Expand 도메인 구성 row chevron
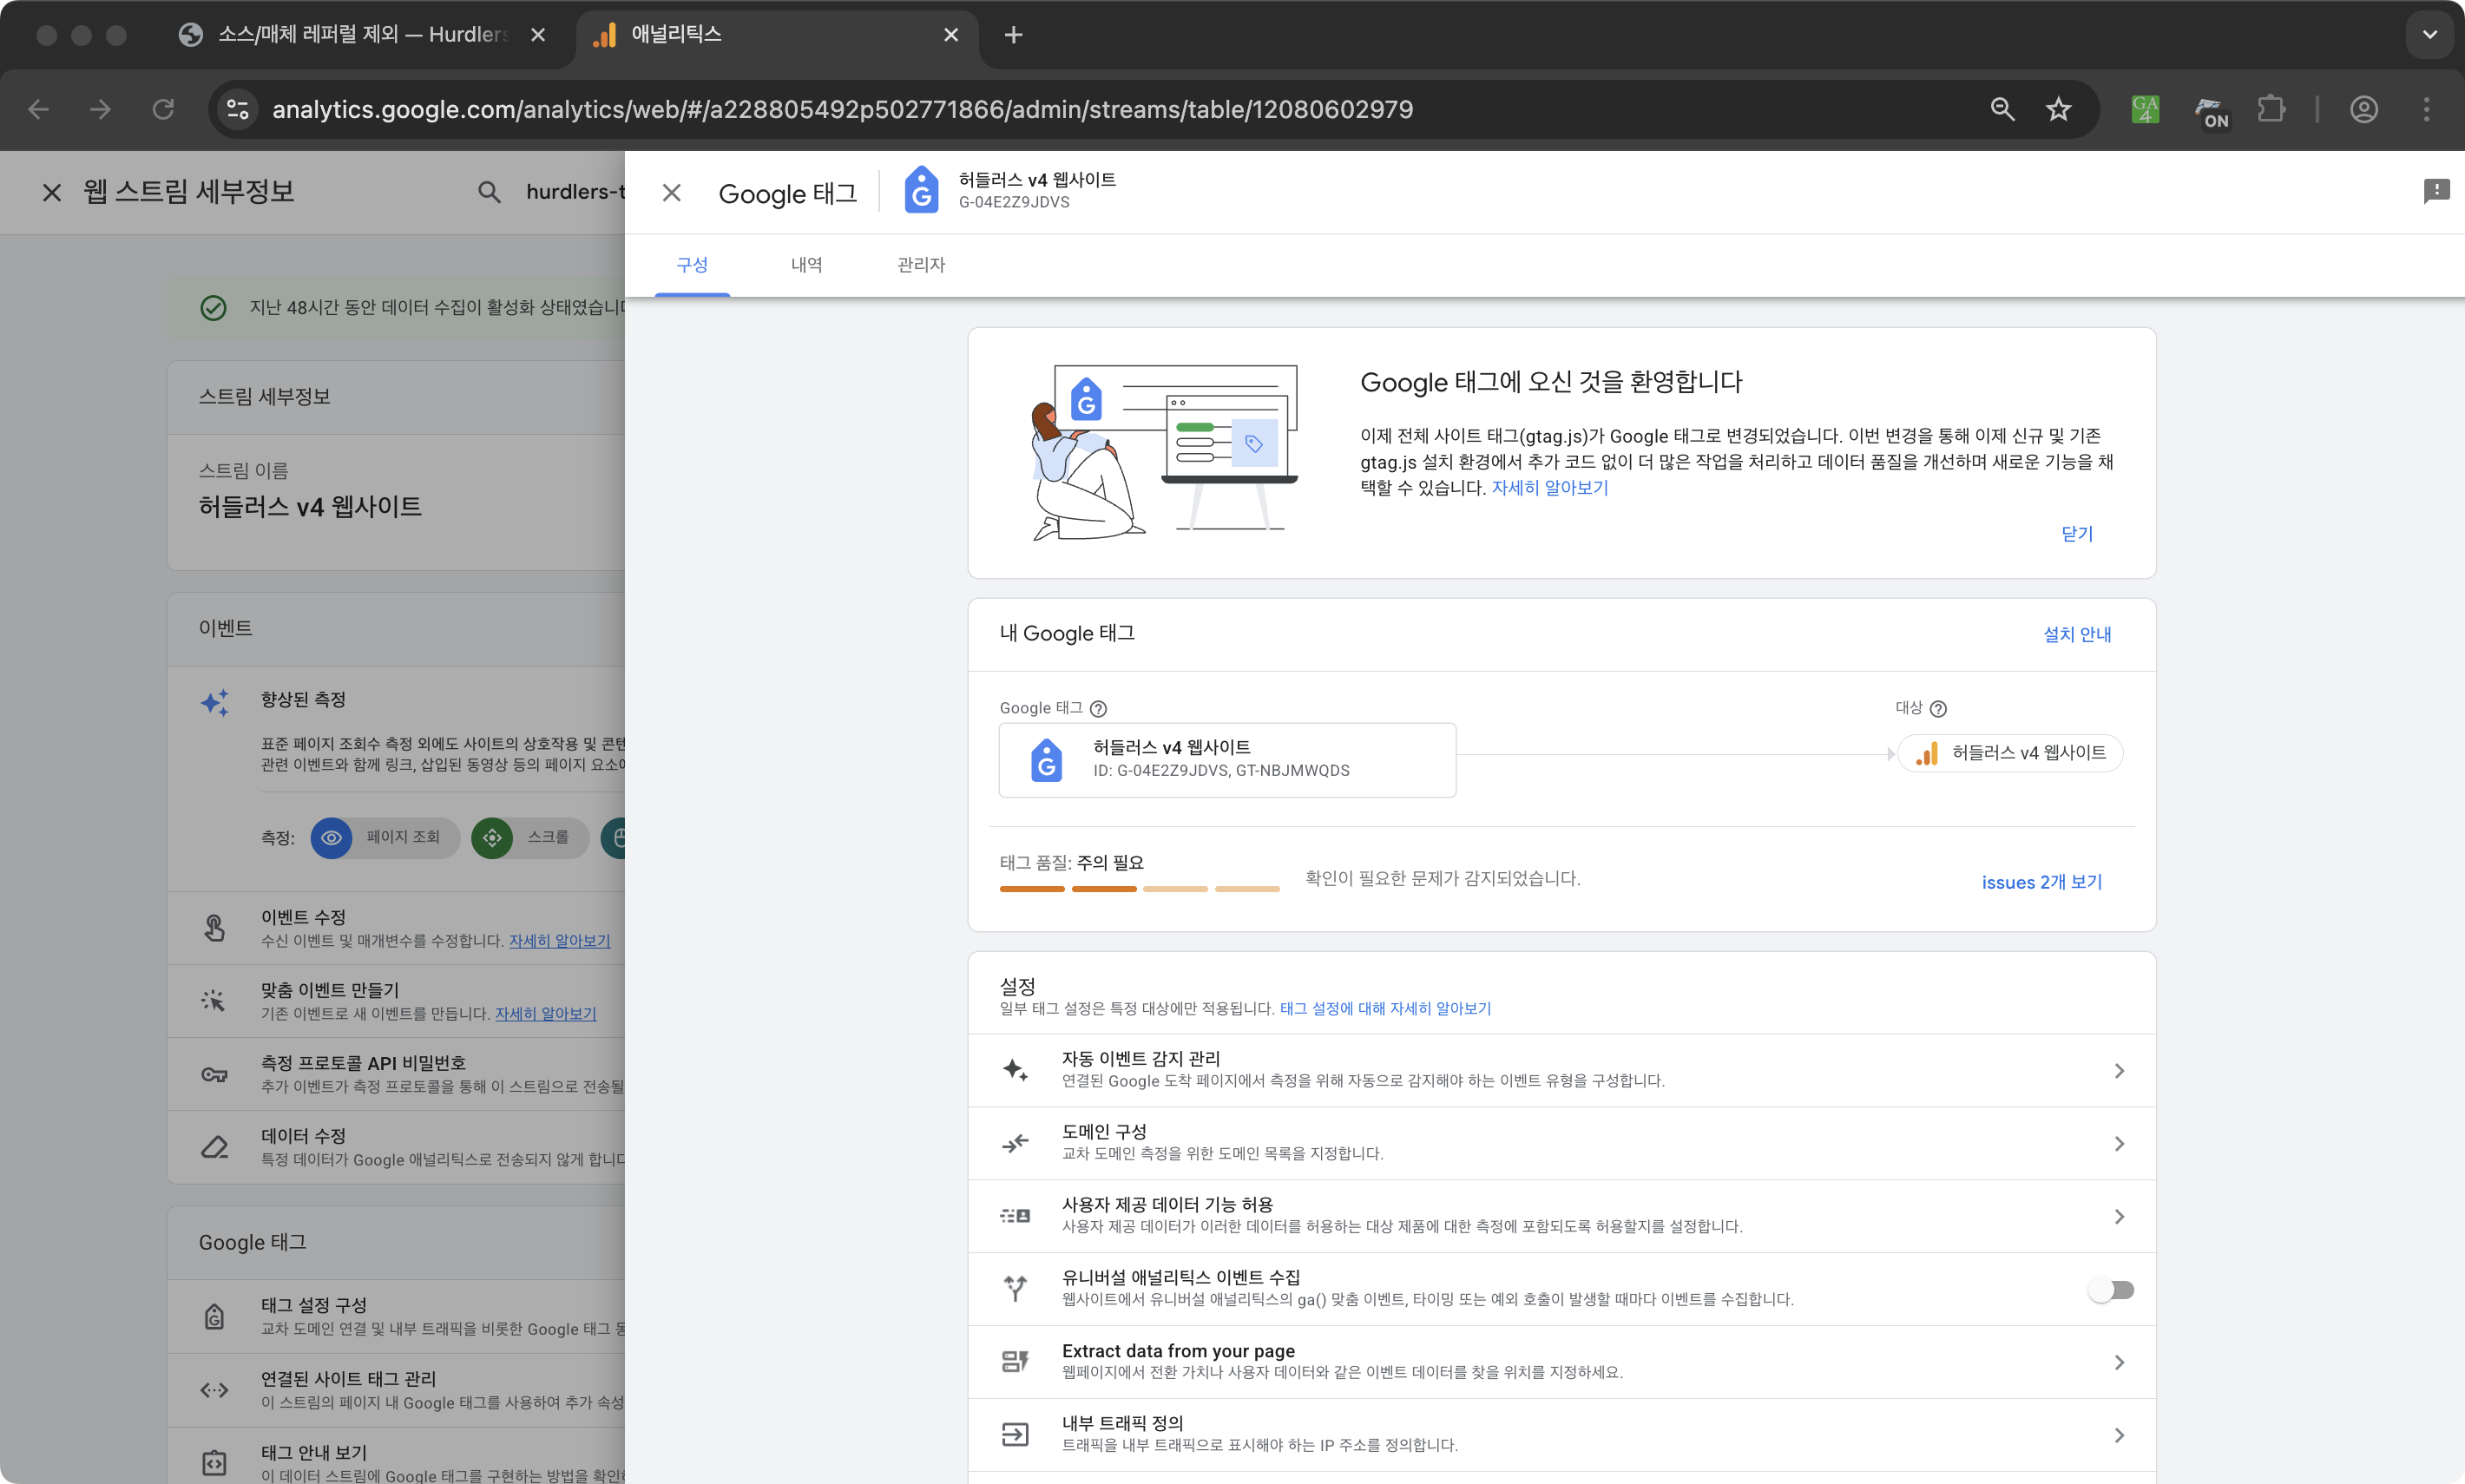 [x=2118, y=1144]
